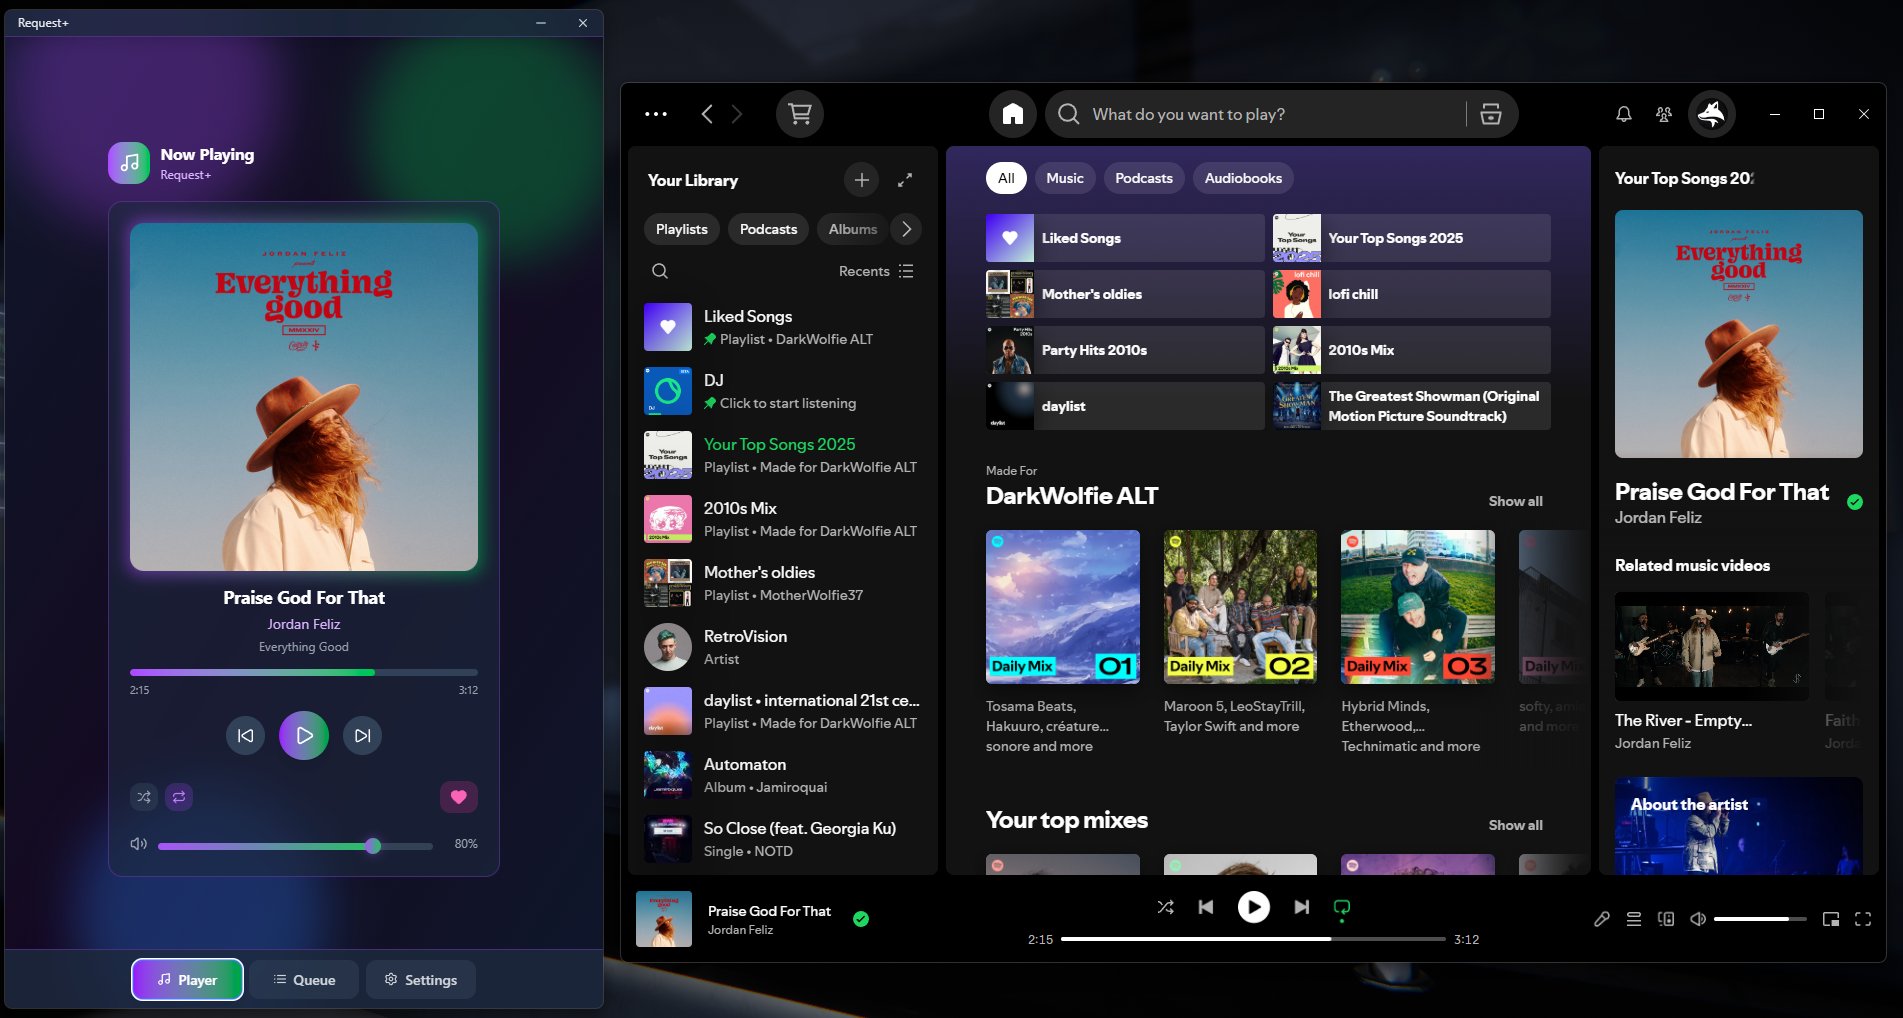Toggle shuffle in Request+ player
This screenshot has height=1018, width=1903.
point(144,797)
